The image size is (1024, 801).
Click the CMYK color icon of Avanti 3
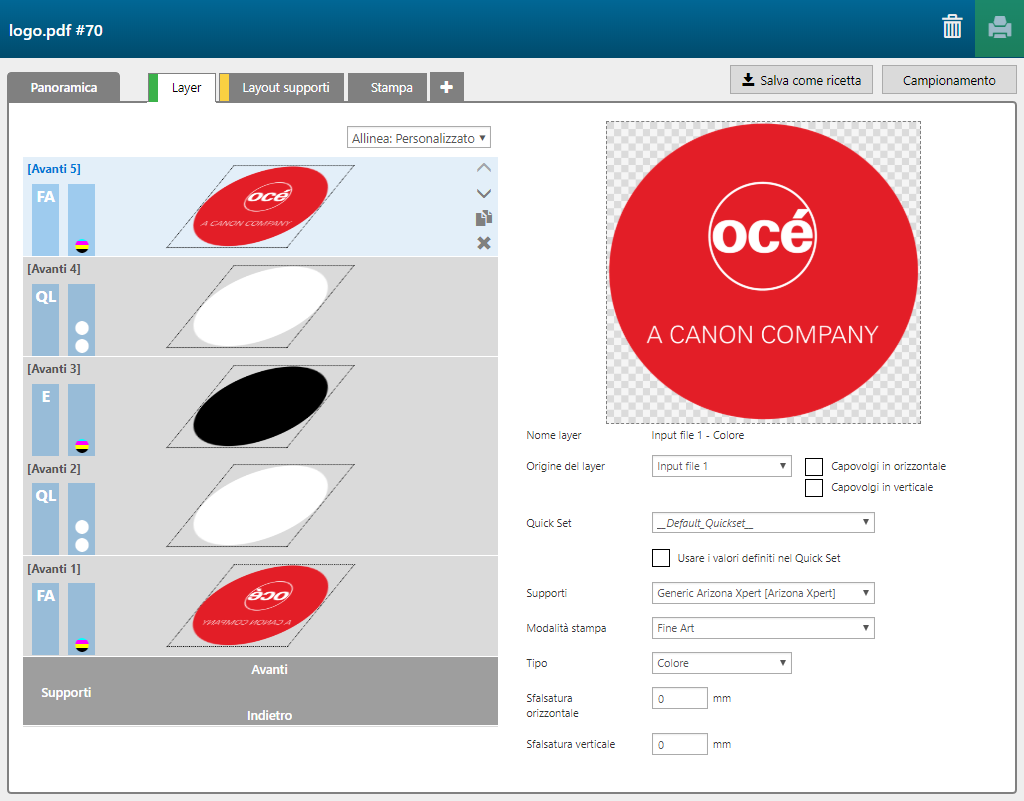coord(82,447)
